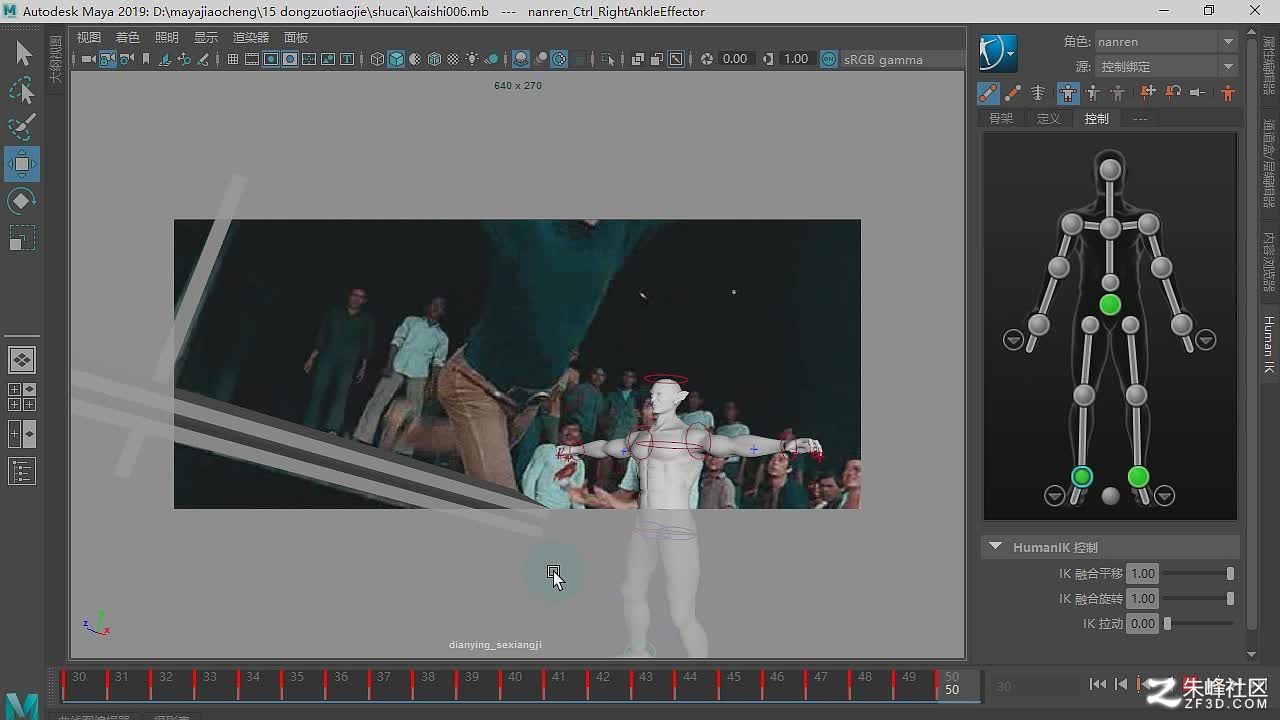
Task: Switch to the 骨架 skeleton tab
Action: (1001, 118)
